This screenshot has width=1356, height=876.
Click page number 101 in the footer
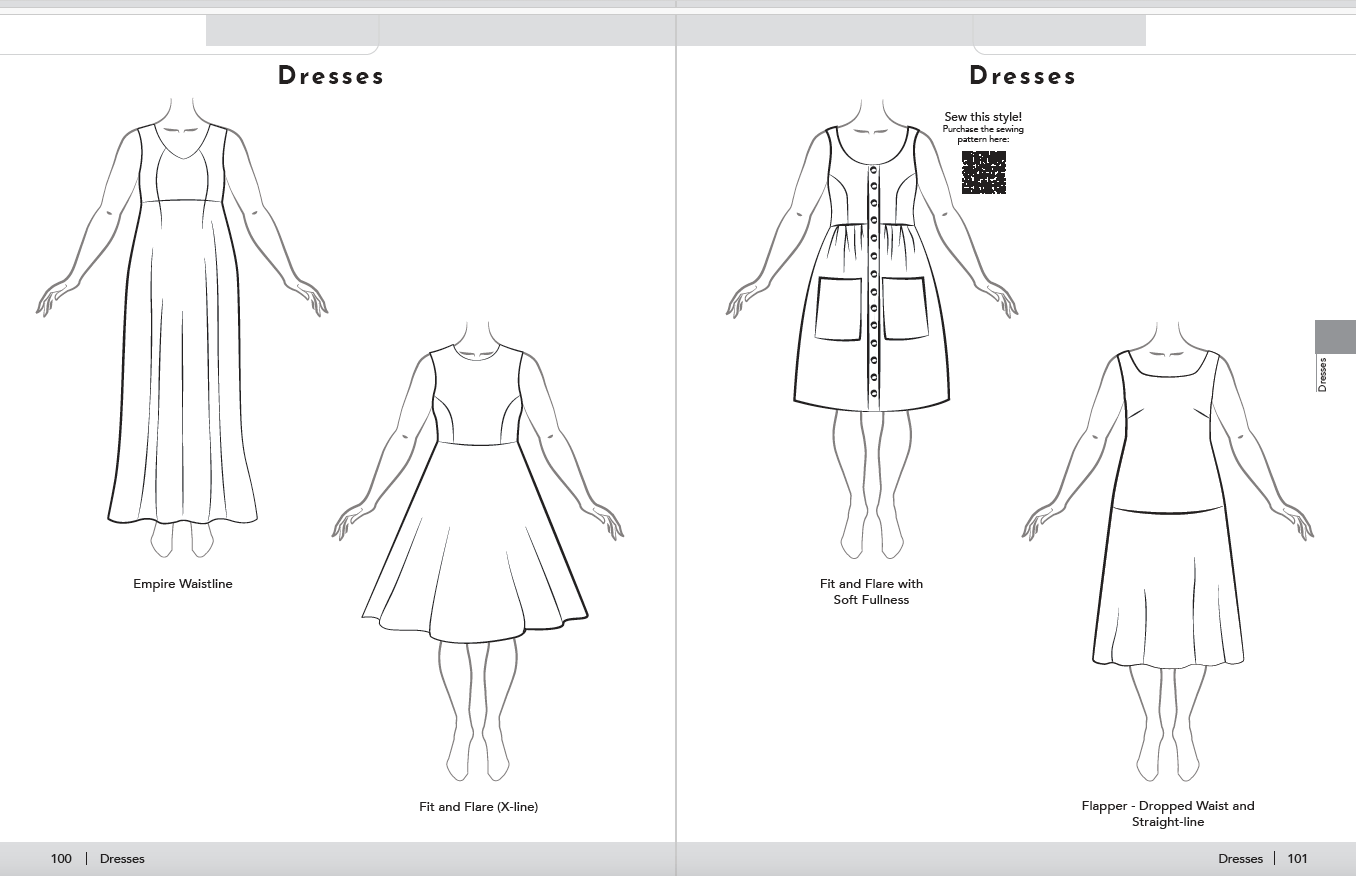1297,859
